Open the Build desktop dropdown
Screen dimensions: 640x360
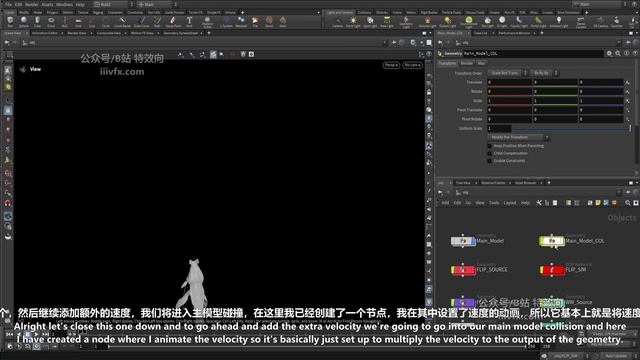click(x=113, y=4)
